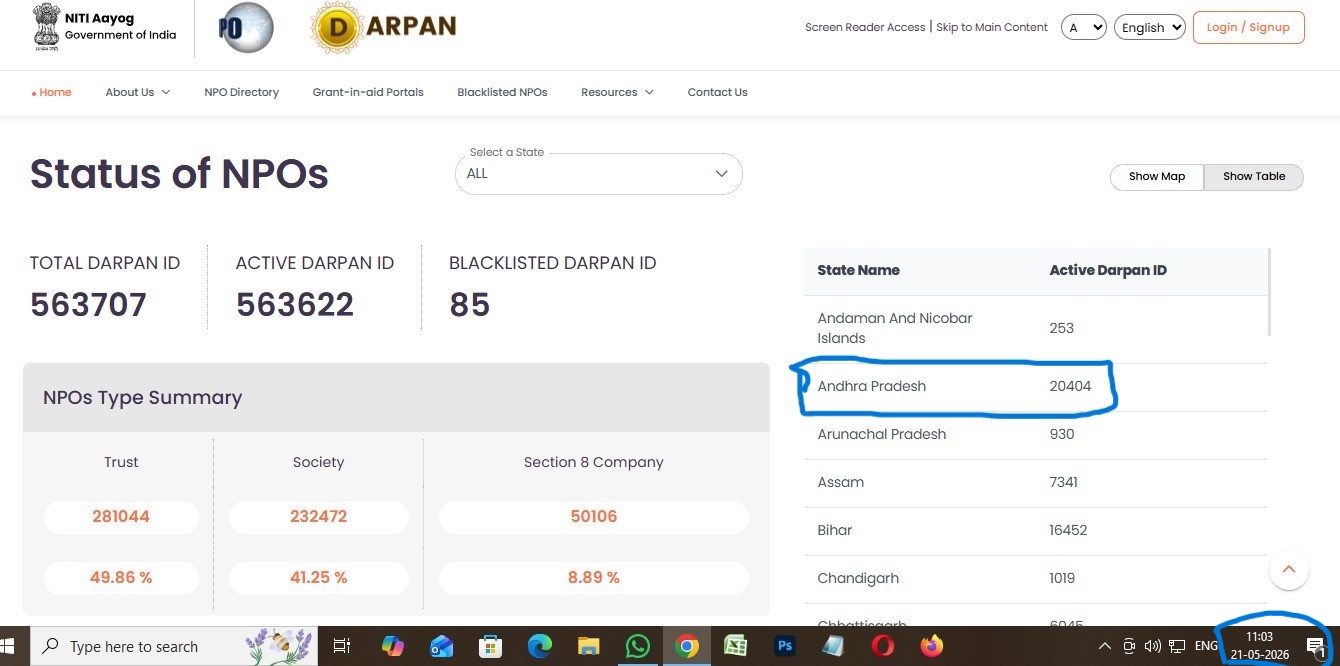Open the Select a State dropdown
Screen dimensions: 1340x666
(x=598, y=173)
